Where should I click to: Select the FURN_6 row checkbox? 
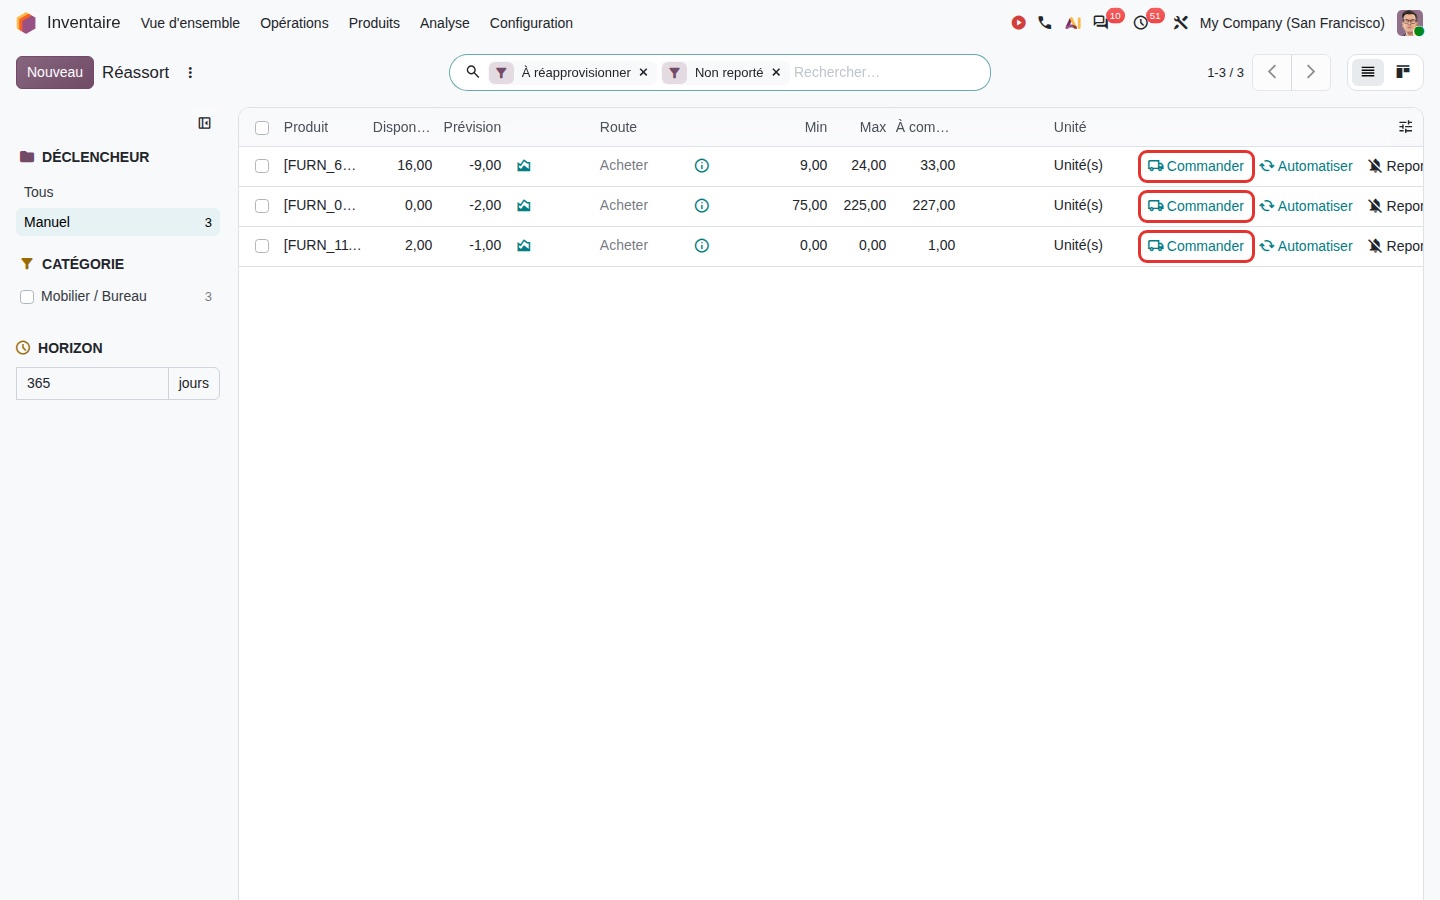tap(262, 166)
